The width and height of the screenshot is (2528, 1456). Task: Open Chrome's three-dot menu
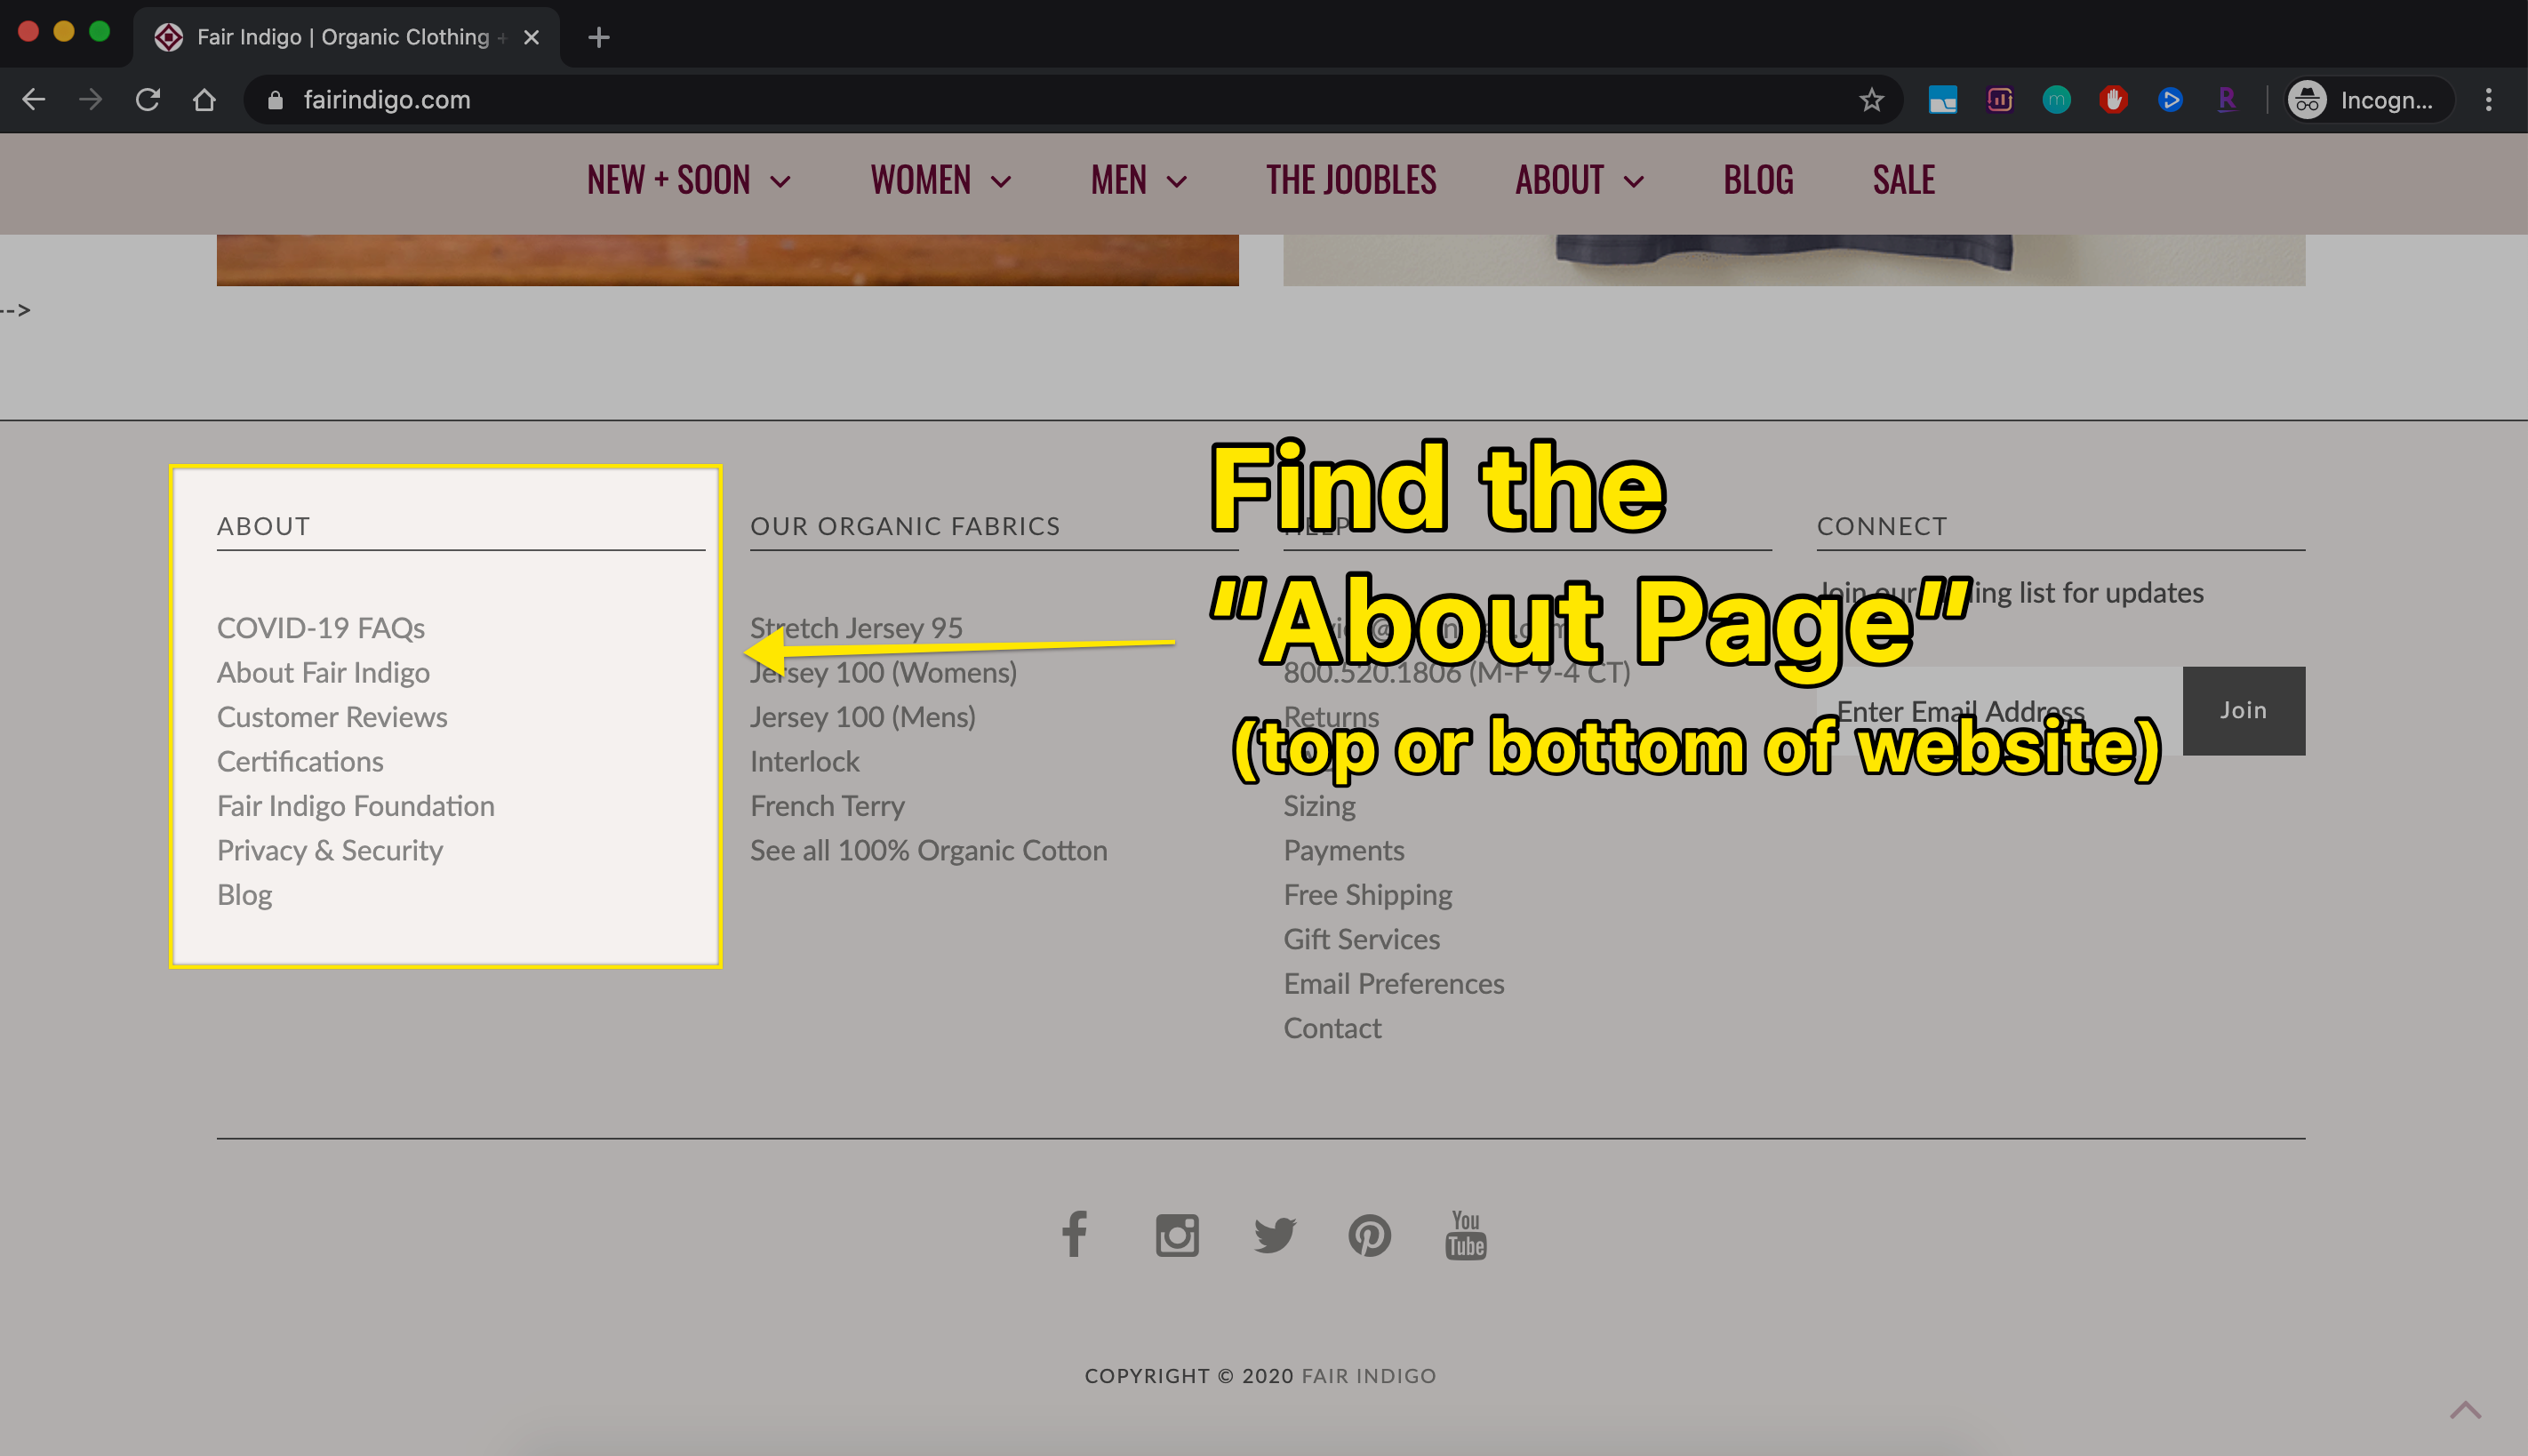[2488, 99]
